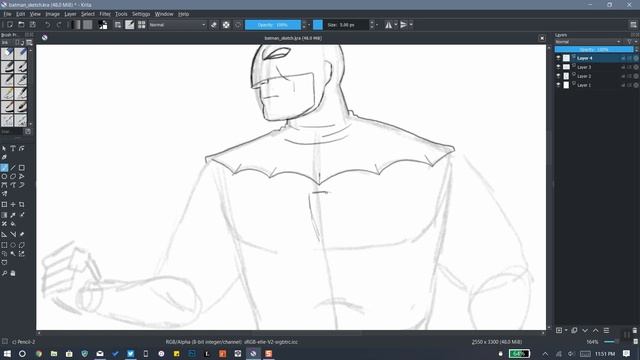Open the gradient fill selector
Image resolution: width=640 pixels, height=360 pixels.
tap(76, 25)
